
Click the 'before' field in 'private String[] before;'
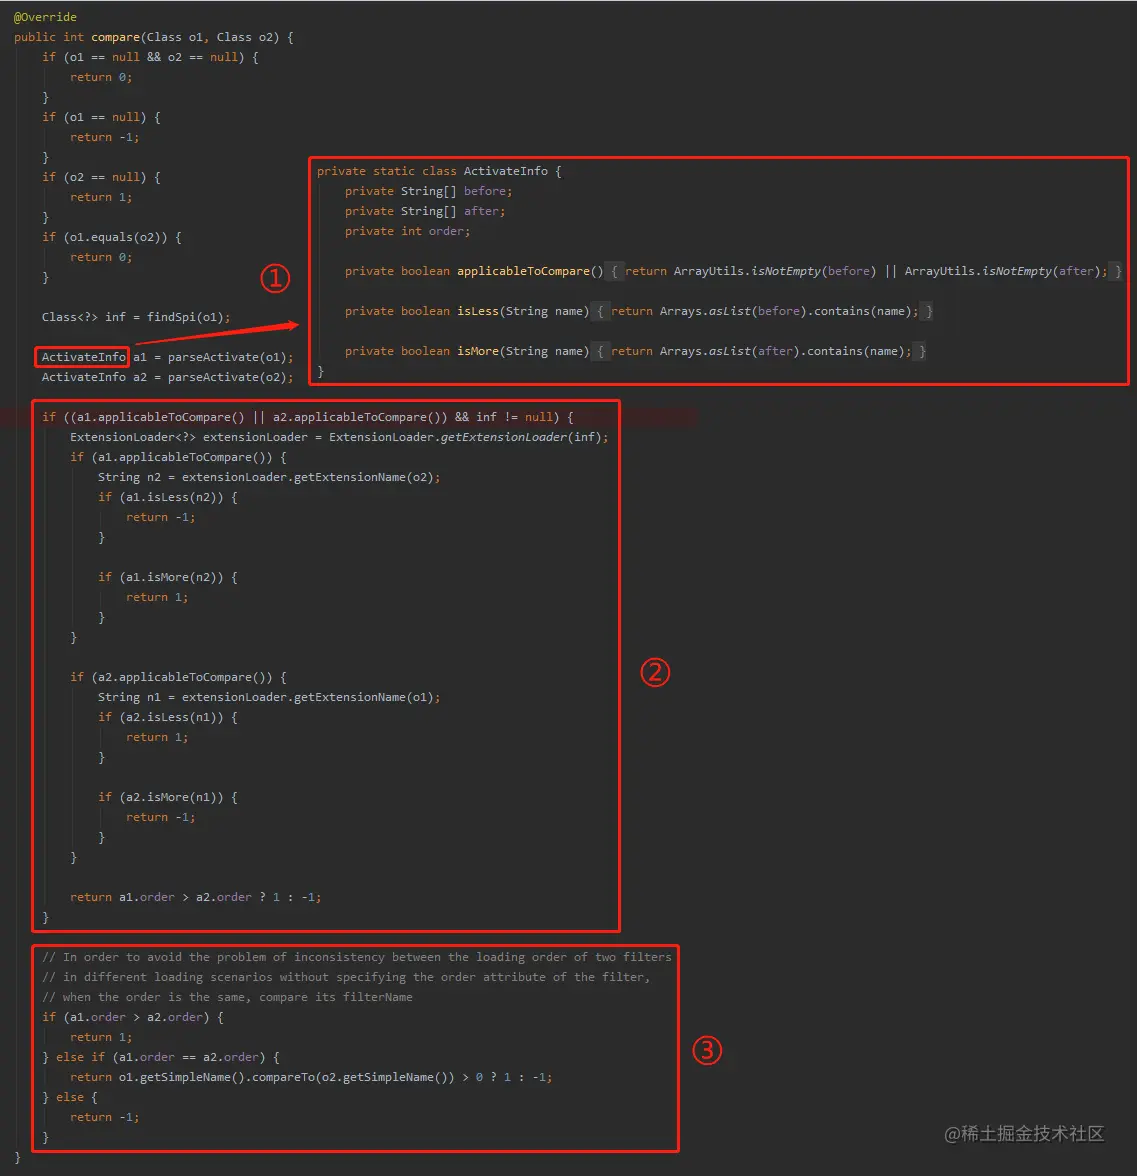tap(484, 191)
